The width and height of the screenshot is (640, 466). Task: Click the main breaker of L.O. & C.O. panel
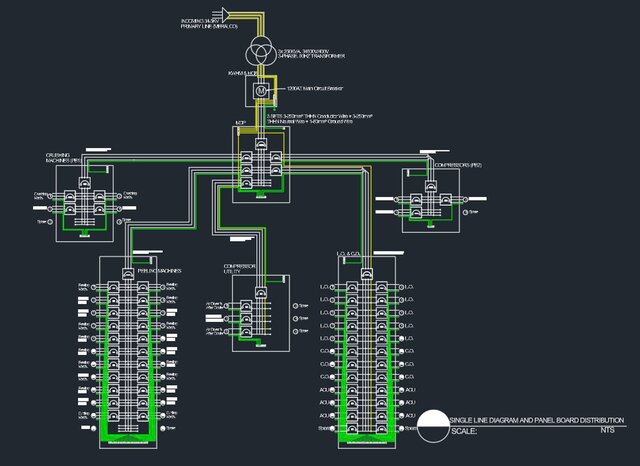coord(367,273)
